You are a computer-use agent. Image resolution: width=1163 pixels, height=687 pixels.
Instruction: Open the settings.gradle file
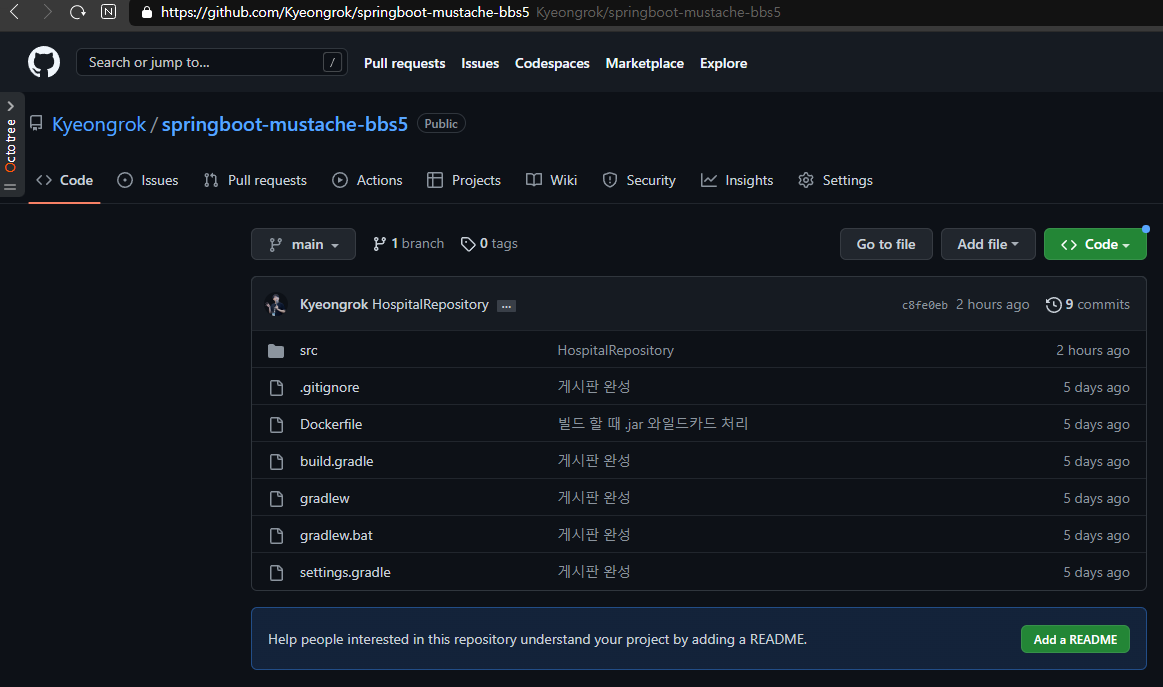pos(345,573)
